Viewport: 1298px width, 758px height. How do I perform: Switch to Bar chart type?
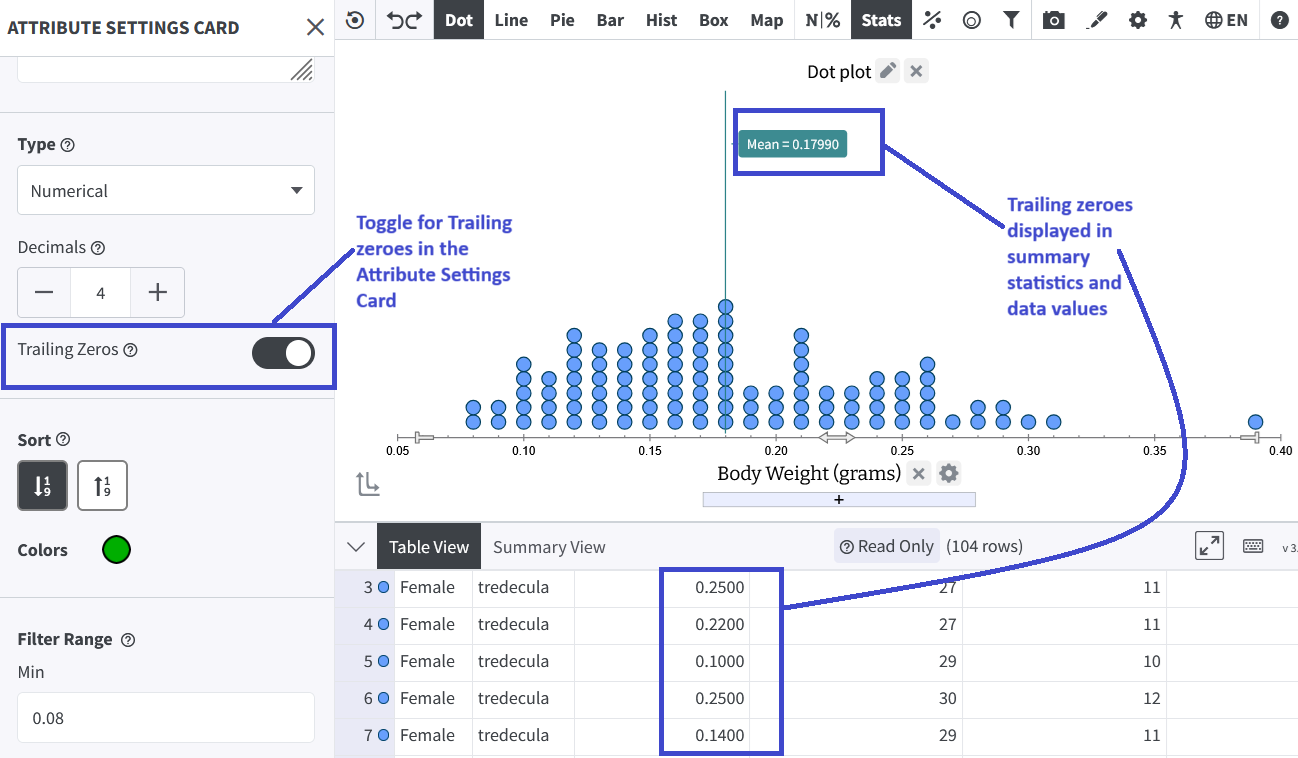coord(610,20)
